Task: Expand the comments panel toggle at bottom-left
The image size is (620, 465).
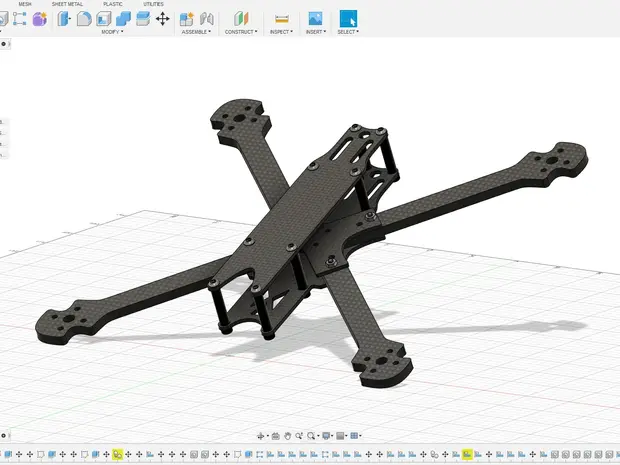Action: click(4, 436)
